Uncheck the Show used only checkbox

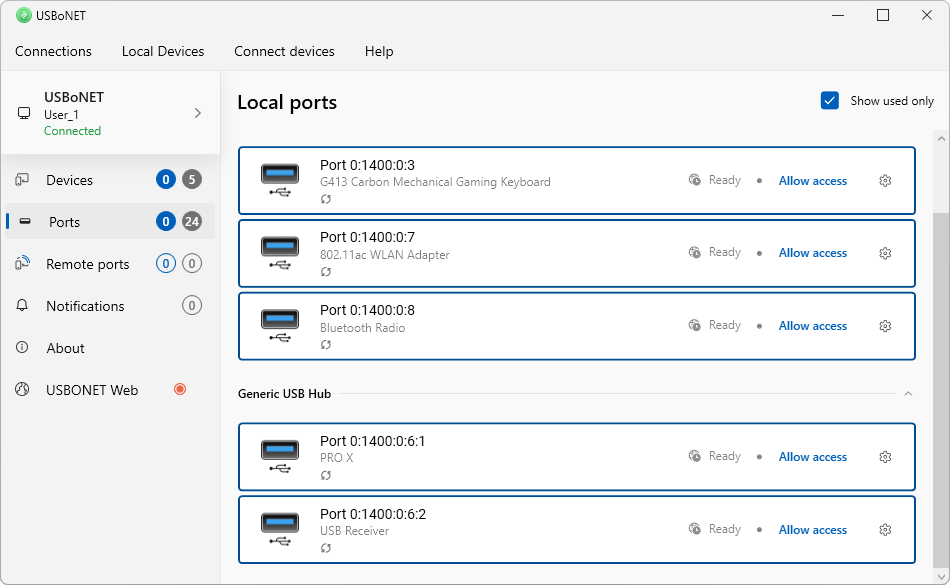[829, 101]
